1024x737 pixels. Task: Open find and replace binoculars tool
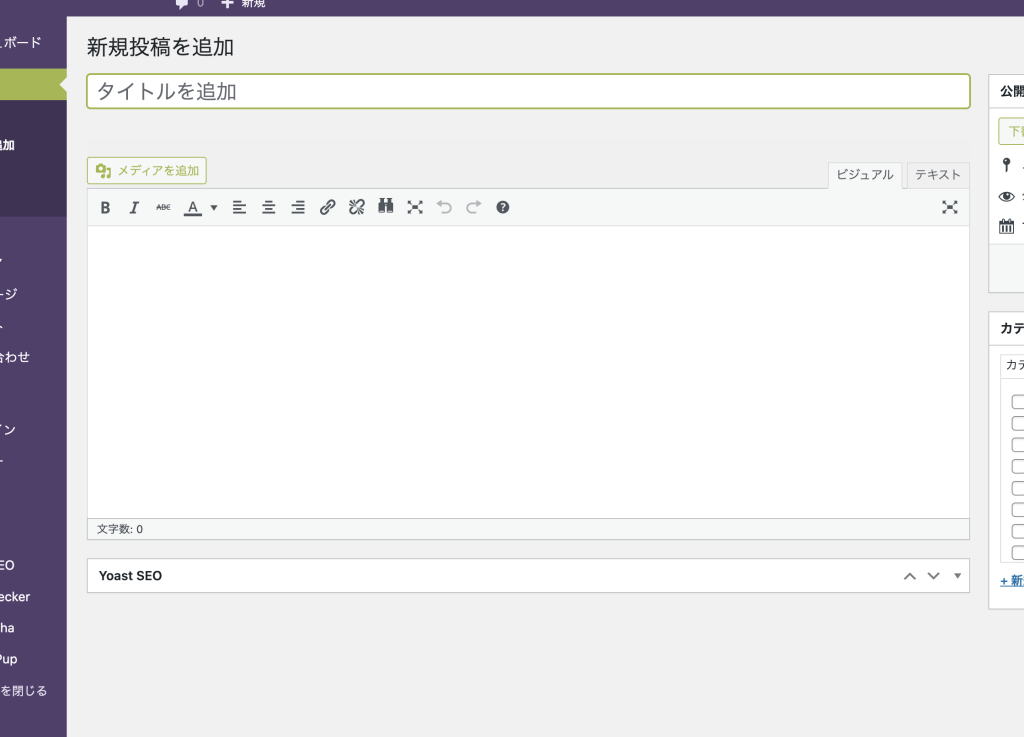(x=386, y=207)
